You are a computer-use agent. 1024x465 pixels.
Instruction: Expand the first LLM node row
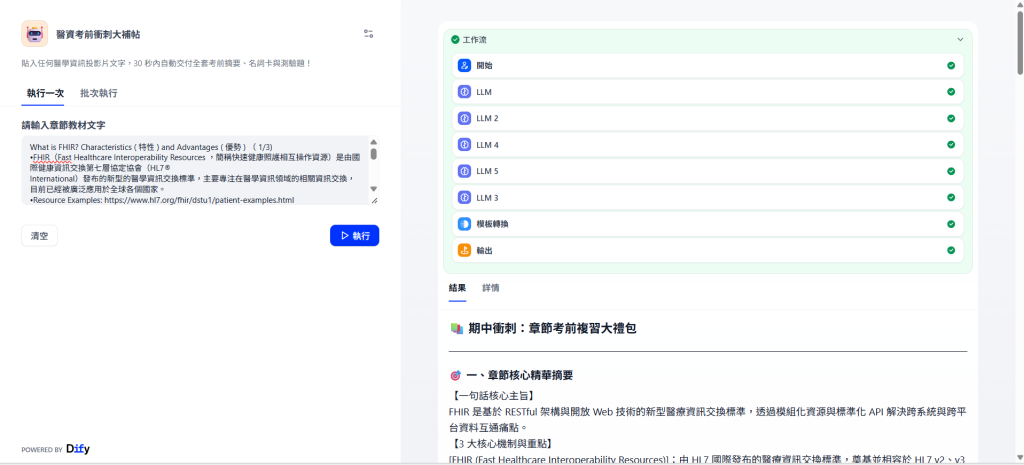(708, 92)
